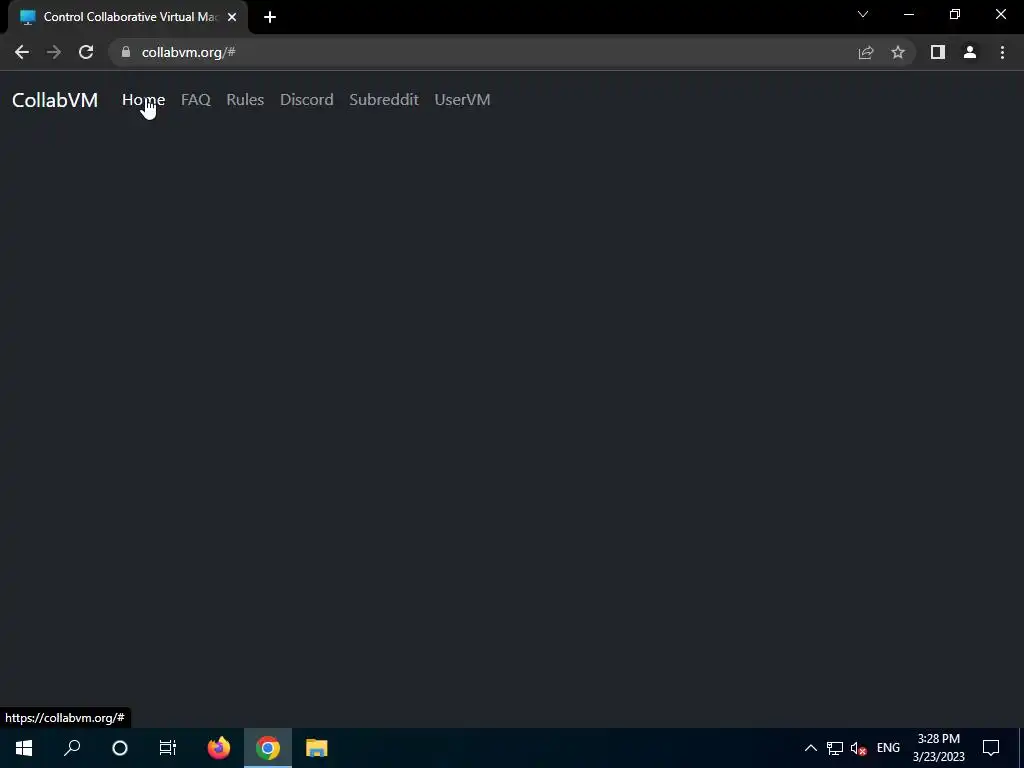Click the ENG language indicator
The height and width of the screenshot is (768, 1024).
(888, 748)
